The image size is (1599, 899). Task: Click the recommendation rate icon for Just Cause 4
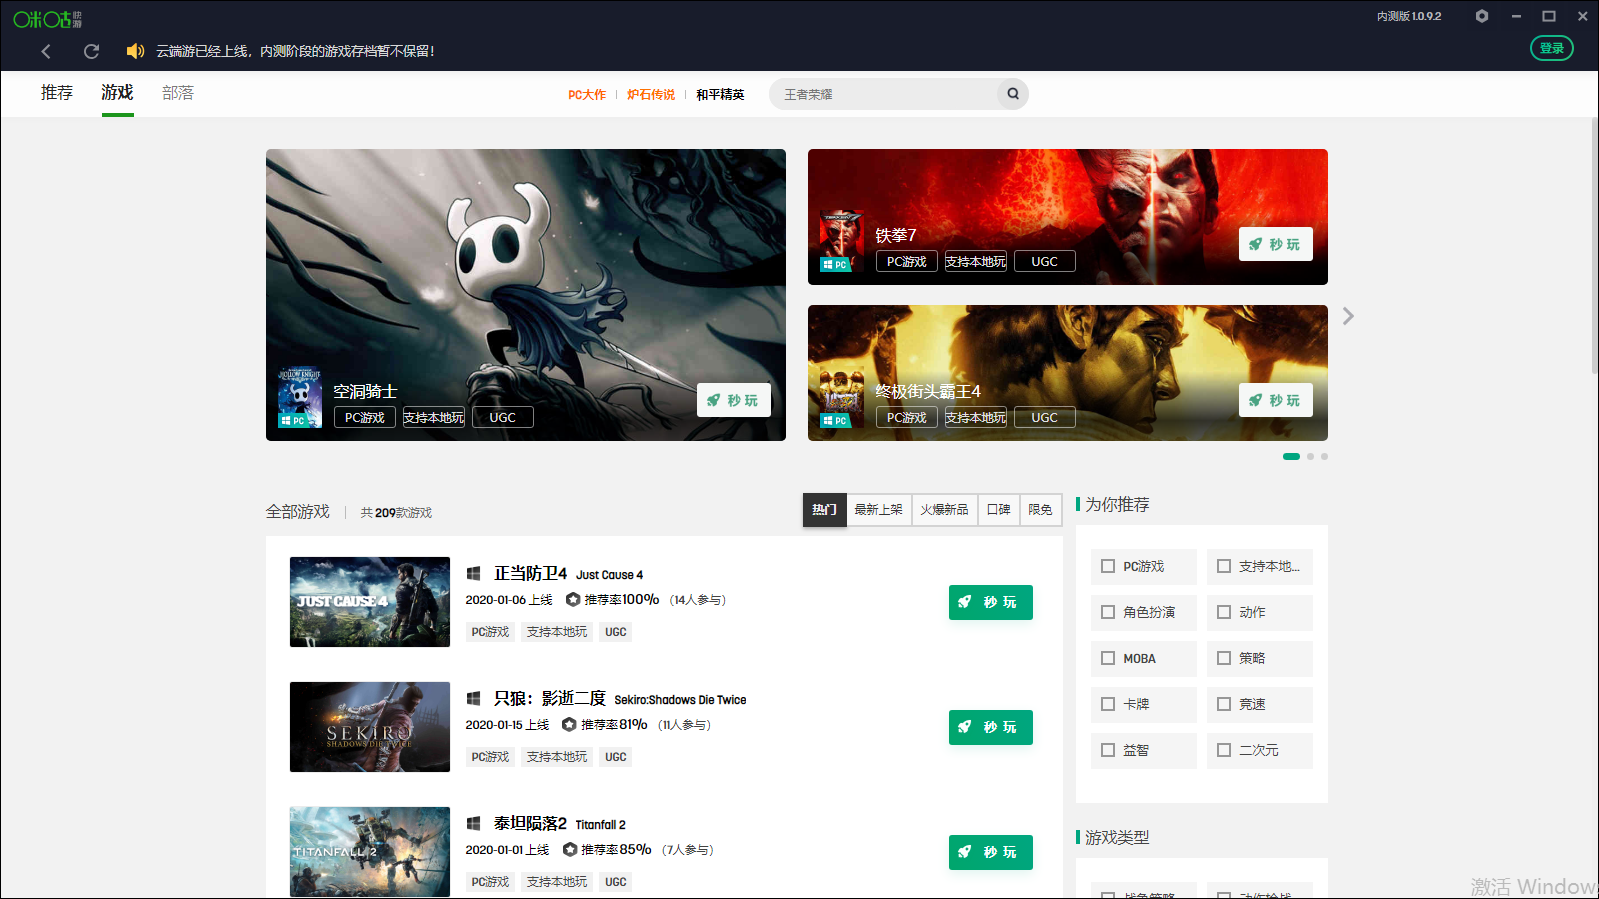(x=573, y=600)
